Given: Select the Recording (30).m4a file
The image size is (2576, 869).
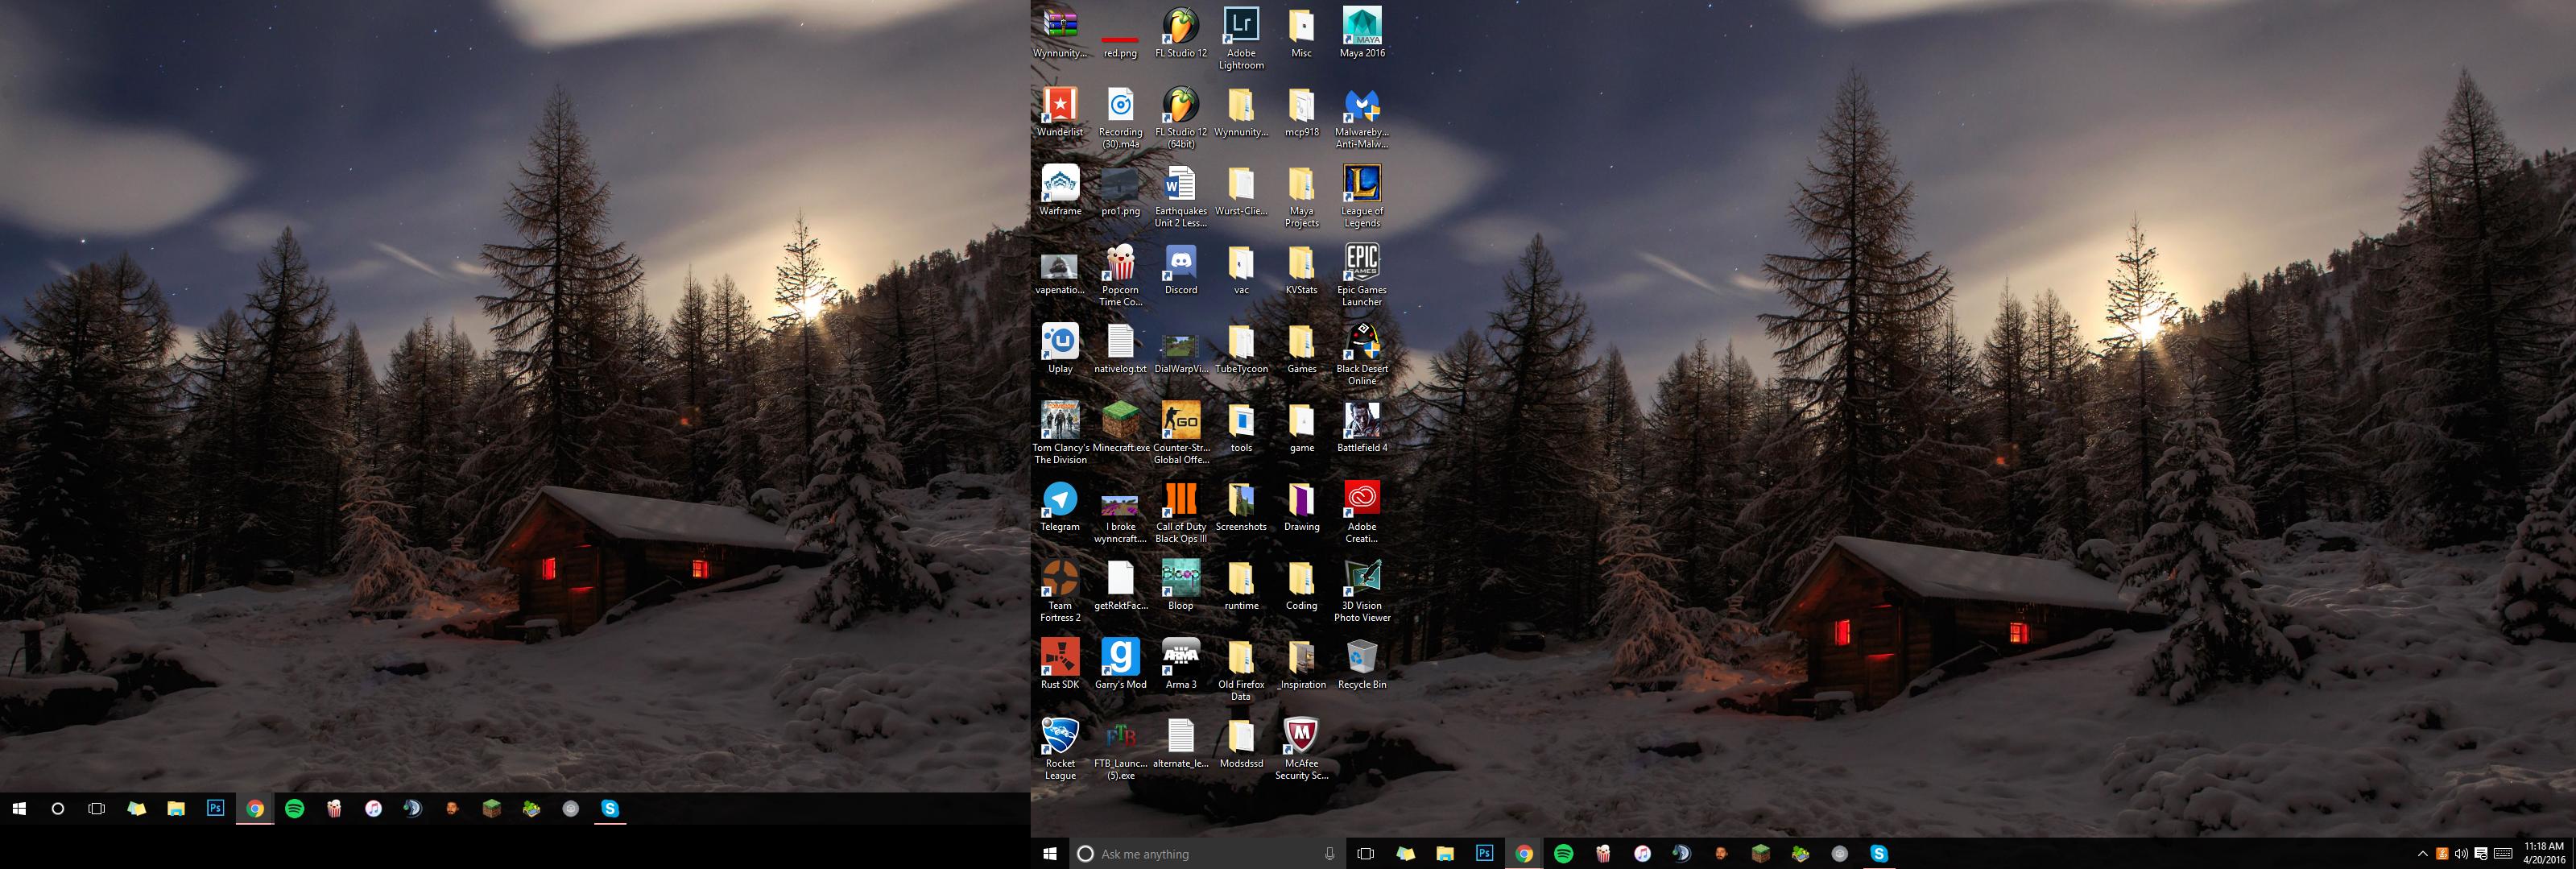Looking at the screenshot, I should point(1121,117).
